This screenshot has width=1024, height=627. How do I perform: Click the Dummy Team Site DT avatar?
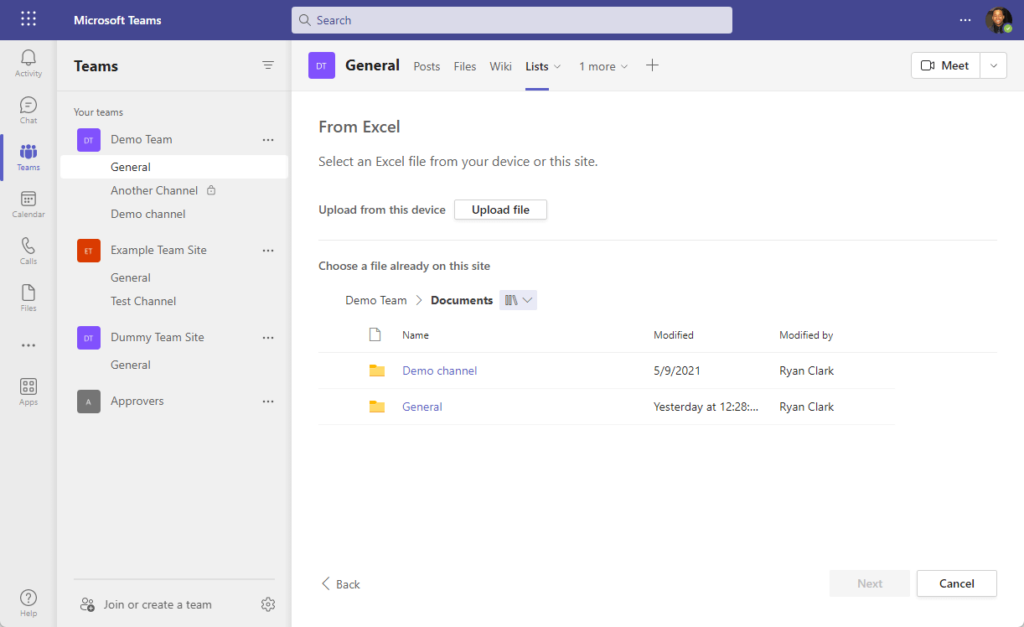click(89, 338)
